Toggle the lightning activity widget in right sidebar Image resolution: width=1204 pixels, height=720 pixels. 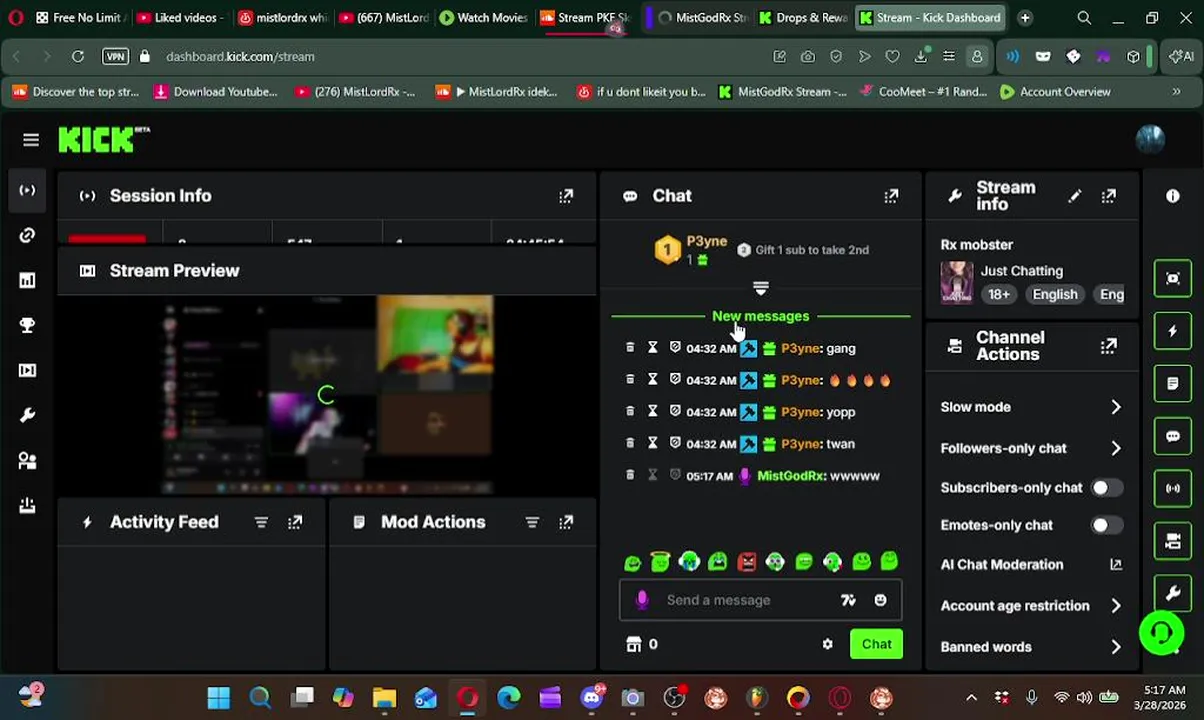coord(1173,331)
